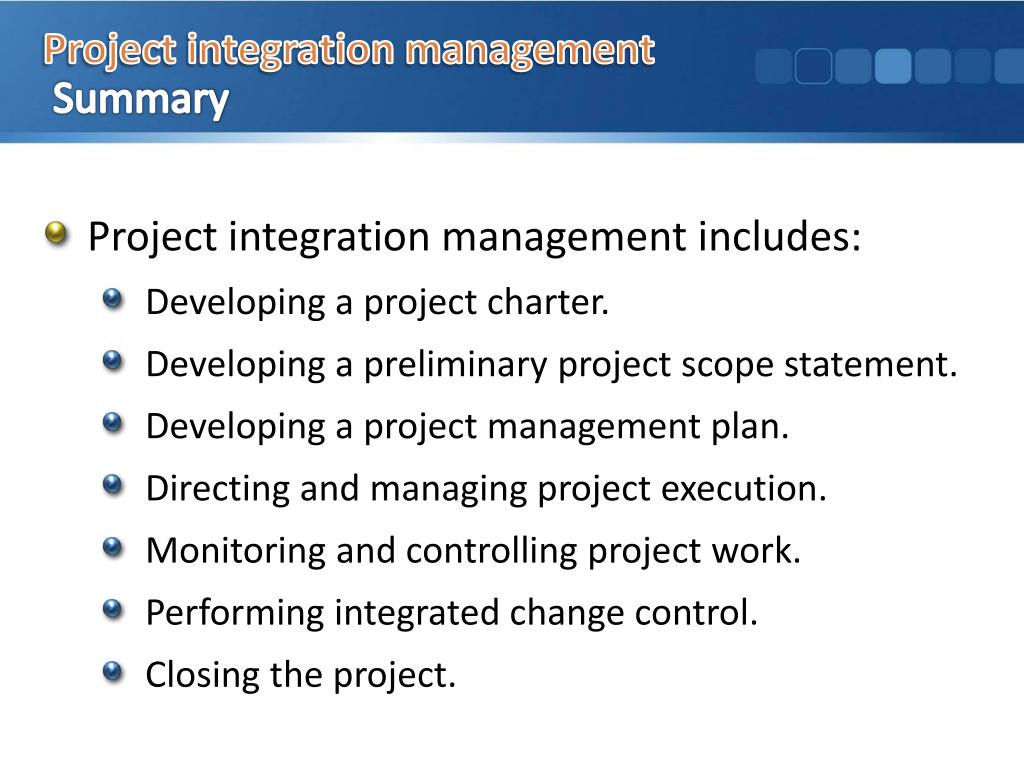
Task: Click 'Developing a preliminary project scope statement.' text
Action: coord(552,365)
